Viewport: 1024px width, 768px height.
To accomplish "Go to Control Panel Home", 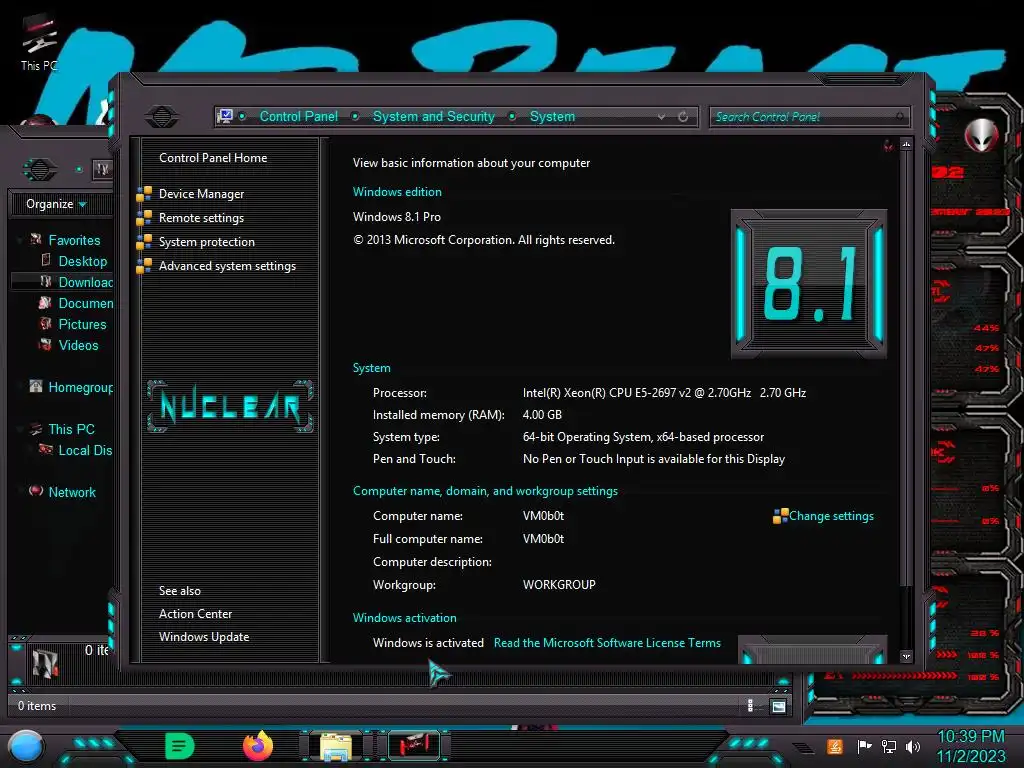I will click(213, 158).
